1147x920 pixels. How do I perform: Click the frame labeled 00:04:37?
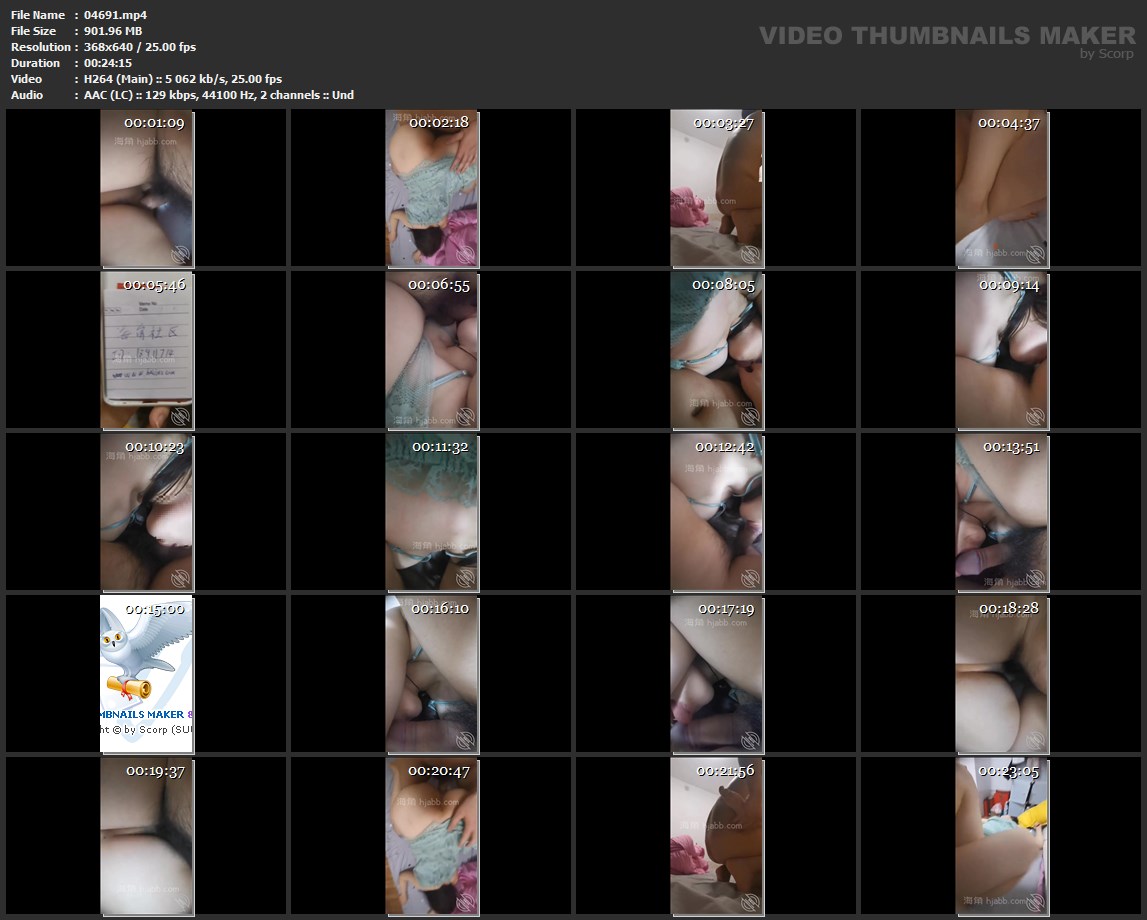click(x=1002, y=188)
